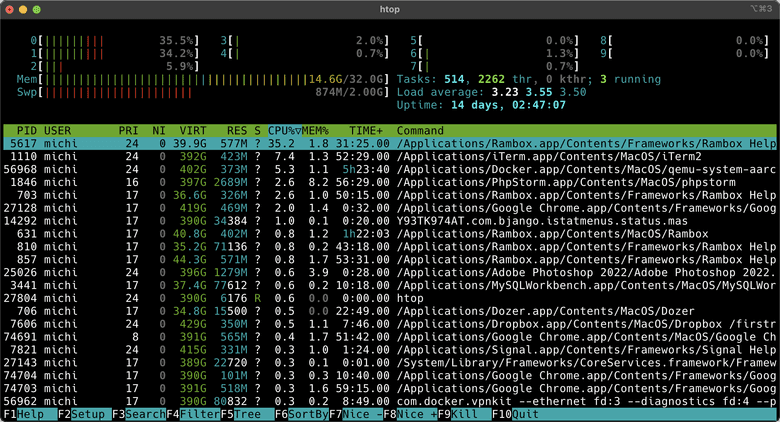Open the F6 SortBy menu

click(x=301, y=414)
